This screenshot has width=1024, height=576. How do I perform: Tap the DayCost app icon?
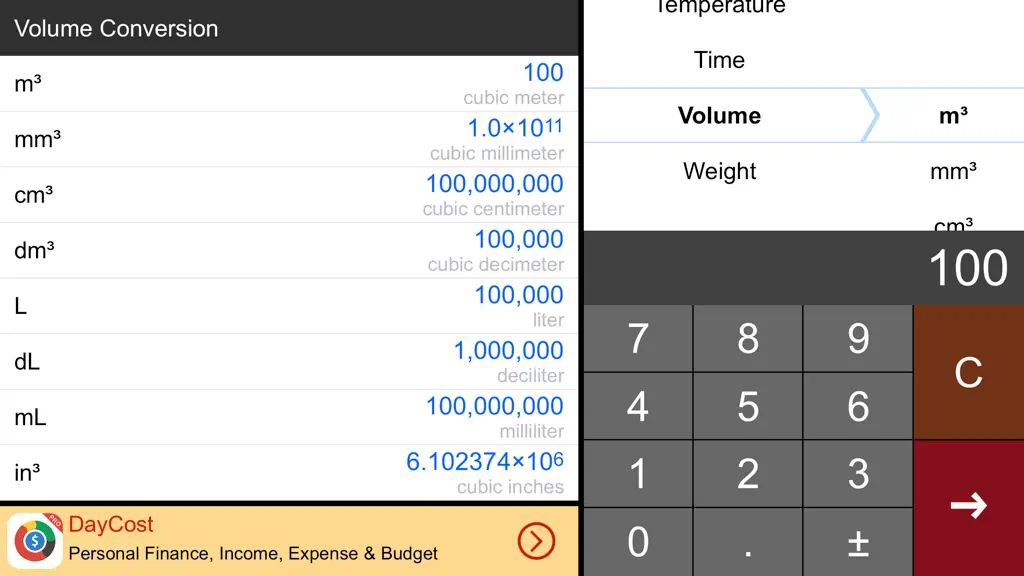[x=35, y=541]
